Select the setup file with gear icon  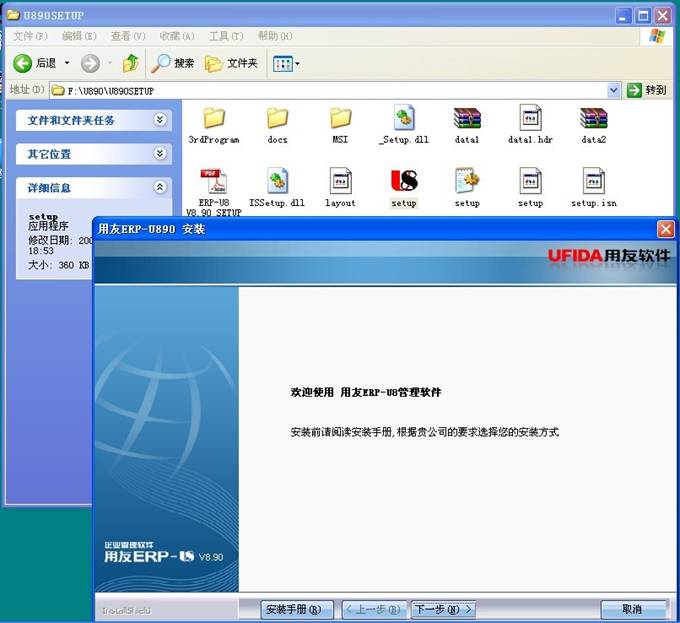(x=467, y=188)
